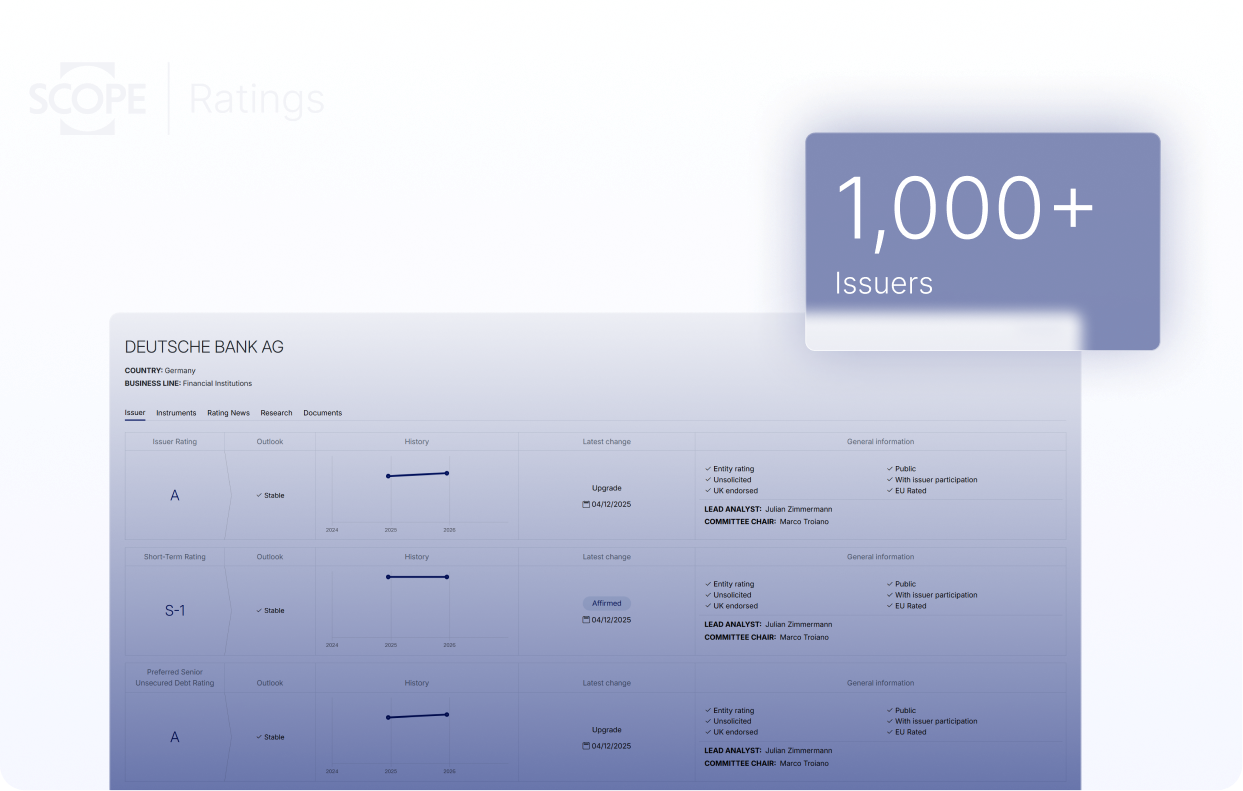Viewport: 1243px width, 791px height.
Task: Open the history chart in Issuer Rating row
Action: 417,495
